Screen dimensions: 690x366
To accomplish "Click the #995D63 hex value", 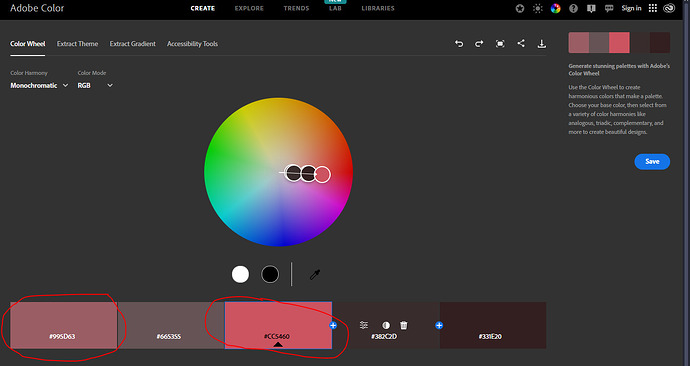I will coord(62,337).
